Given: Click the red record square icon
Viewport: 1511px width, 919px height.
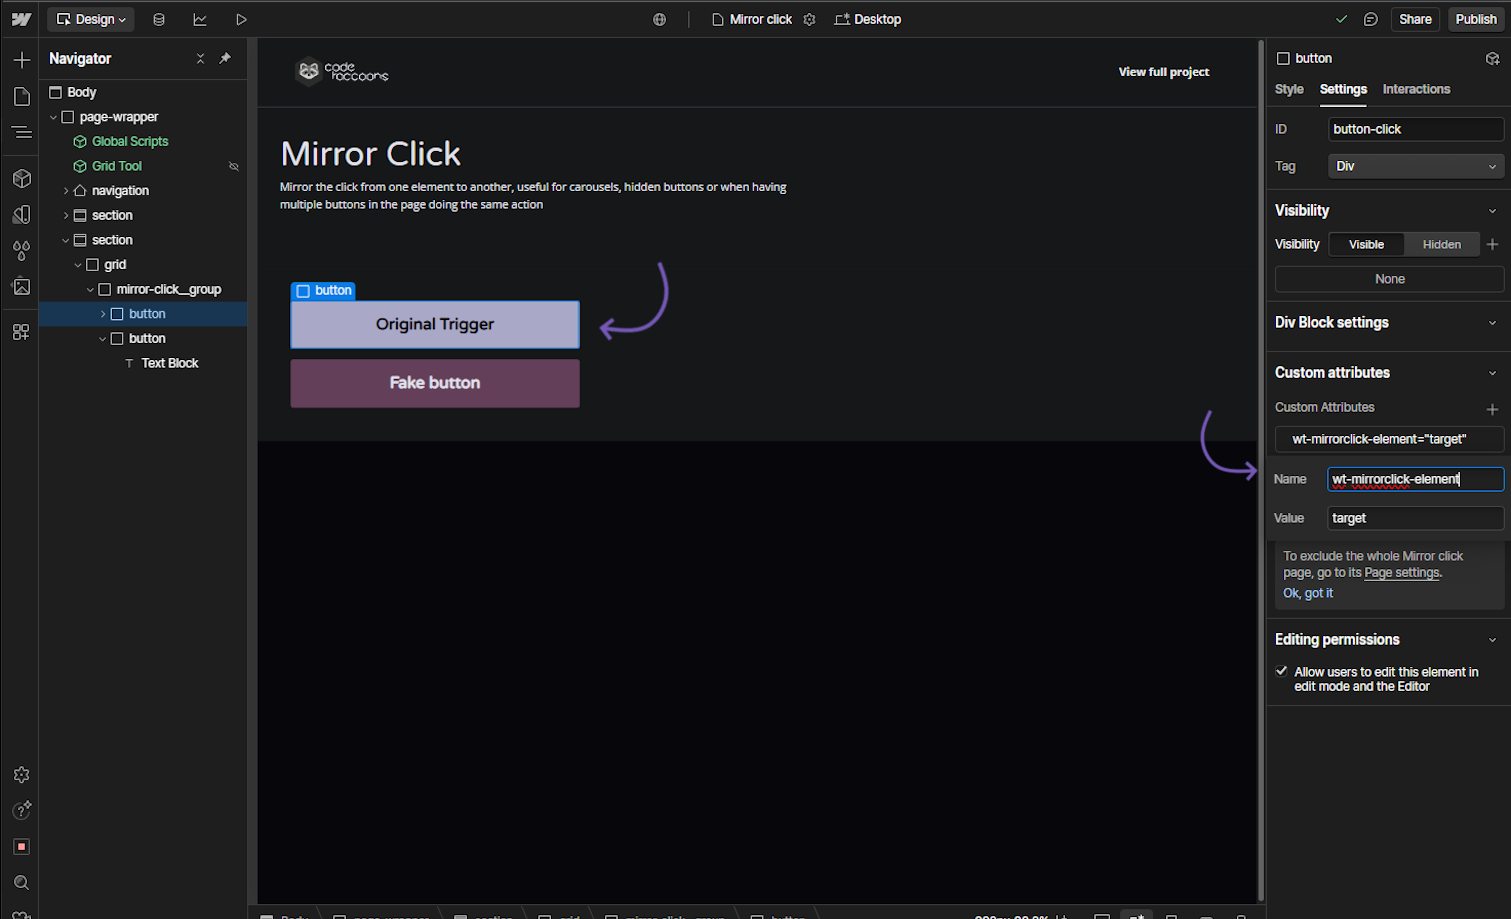Looking at the screenshot, I should 21,846.
